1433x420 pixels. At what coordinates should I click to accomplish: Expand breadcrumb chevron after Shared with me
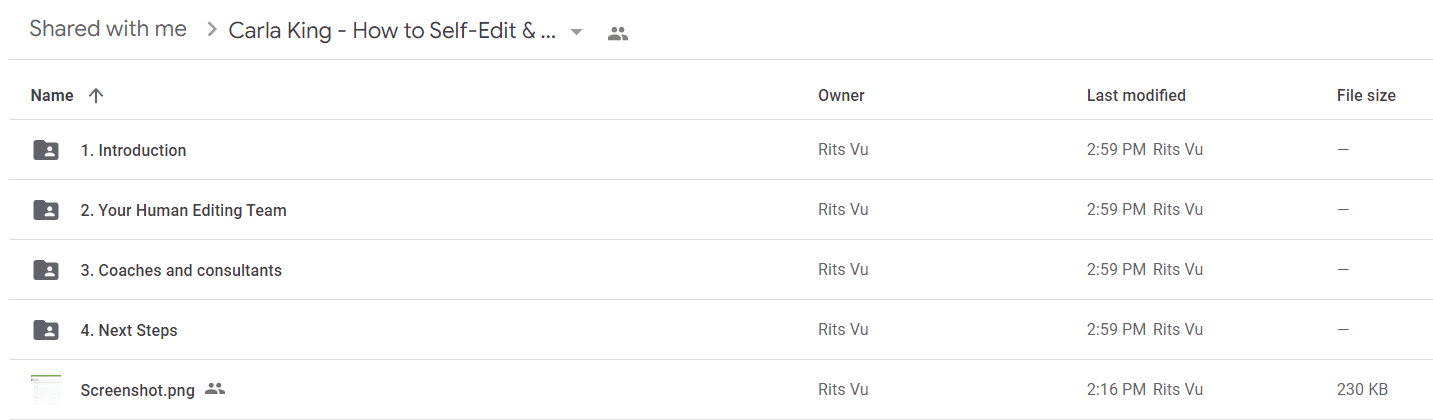tap(211, 30)
